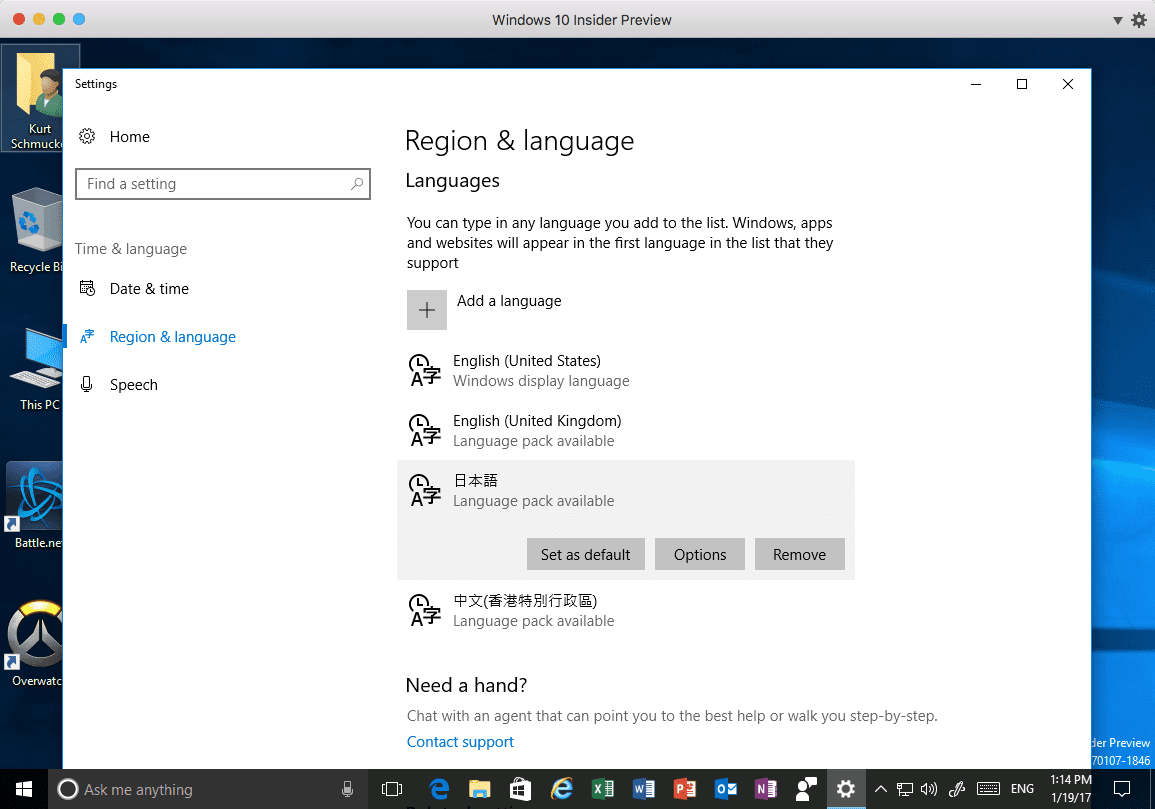Click the Japanese language icon

pyautogui.click(x=425, y=491)
